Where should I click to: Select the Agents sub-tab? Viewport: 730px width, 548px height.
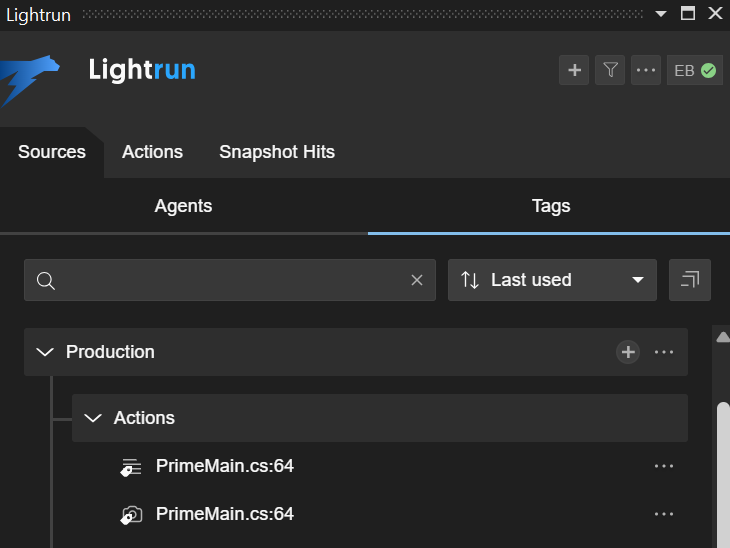183,206
